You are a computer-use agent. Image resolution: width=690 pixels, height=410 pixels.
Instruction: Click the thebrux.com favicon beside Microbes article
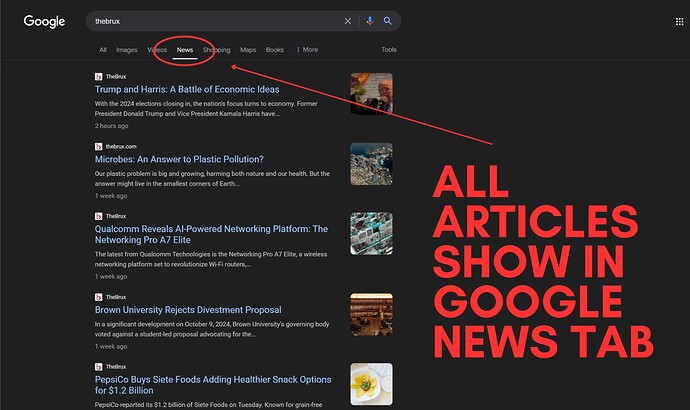click(99, 146)
